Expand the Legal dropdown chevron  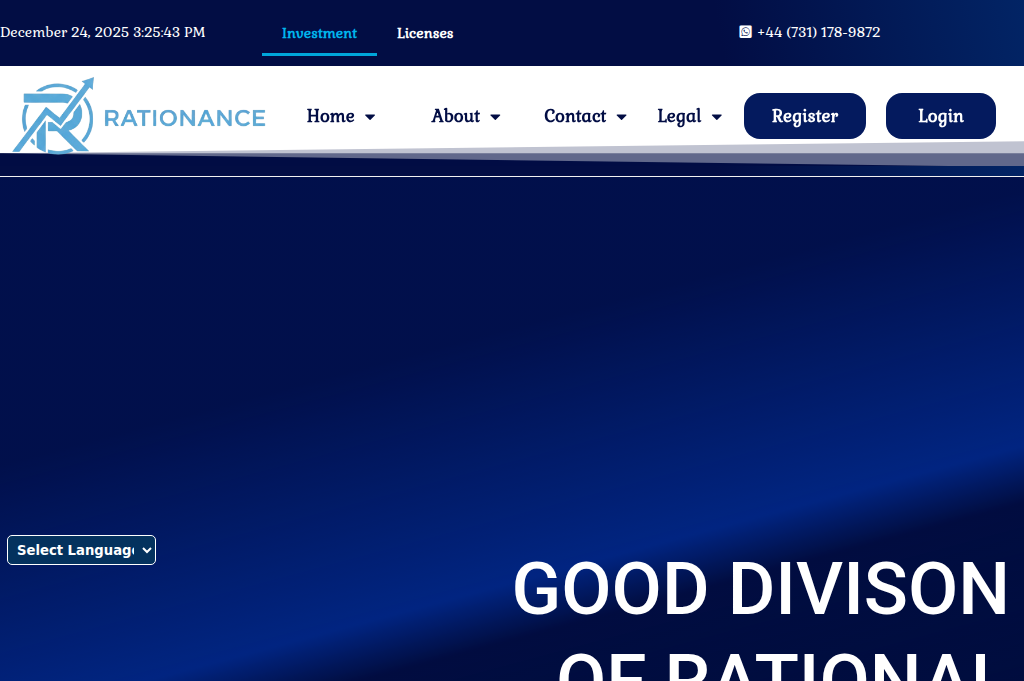[717, 117]
